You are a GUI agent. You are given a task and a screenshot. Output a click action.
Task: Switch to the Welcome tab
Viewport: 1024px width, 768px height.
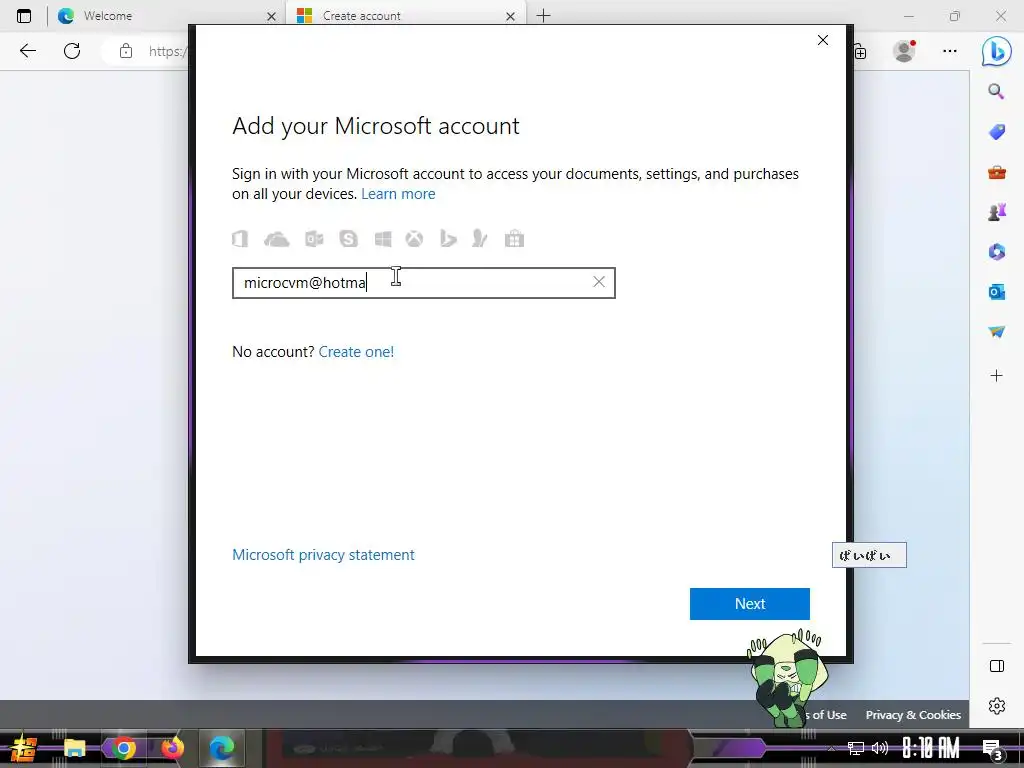coord(167,16)
